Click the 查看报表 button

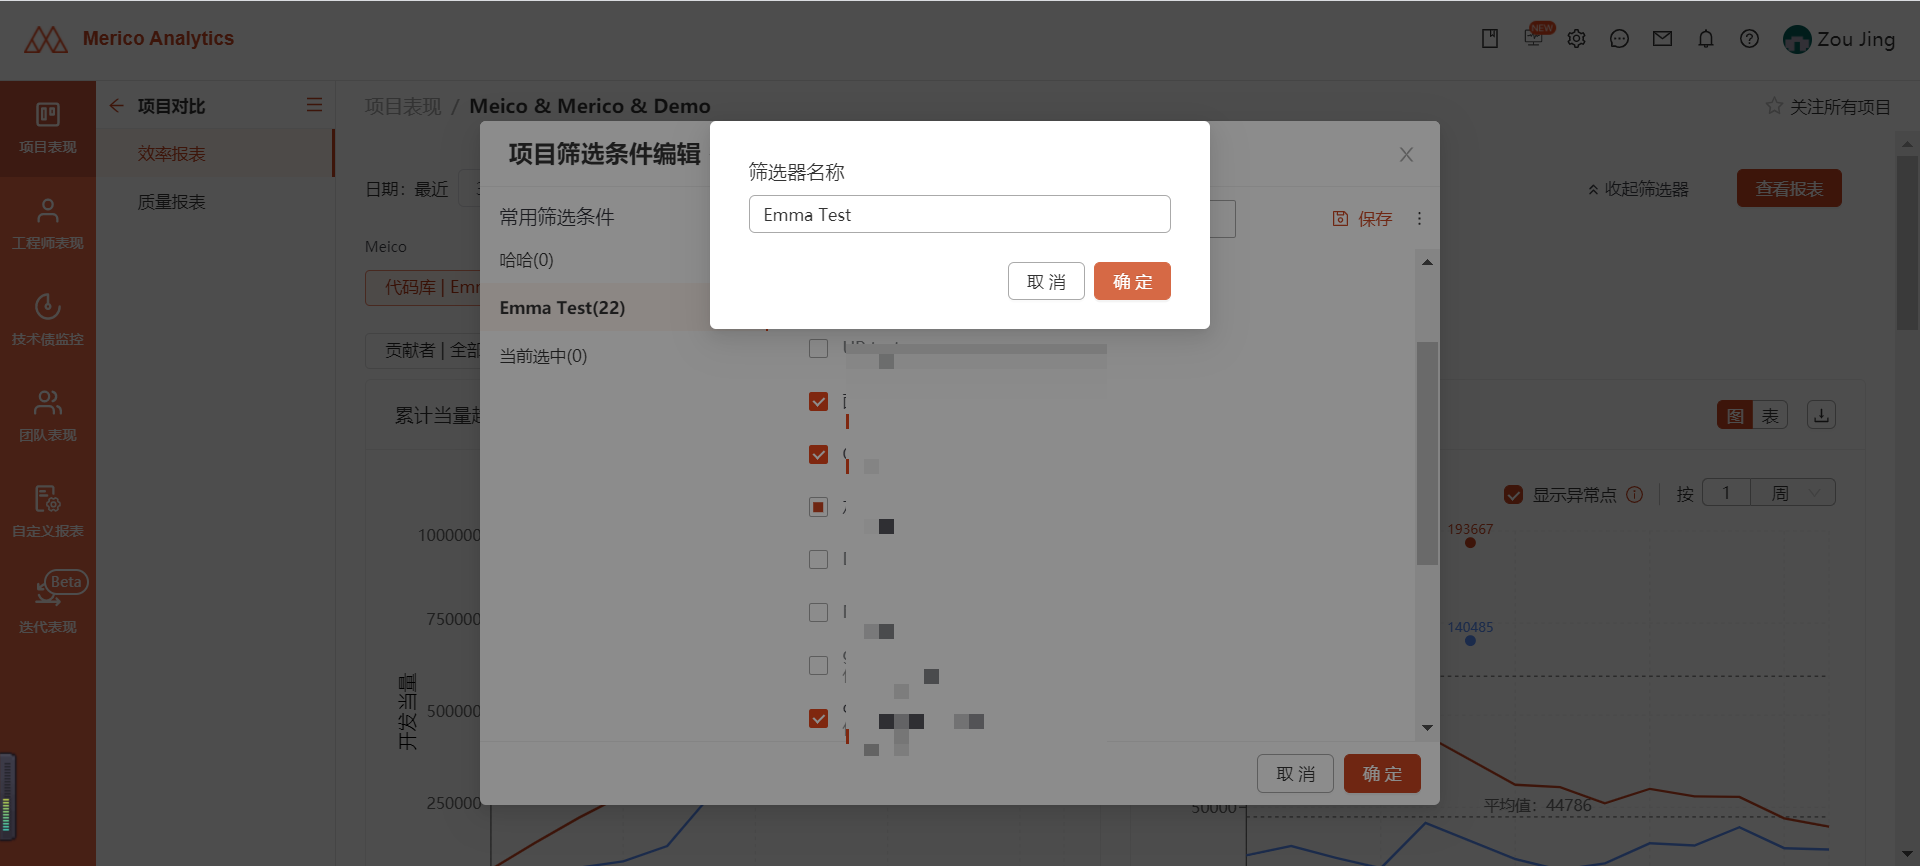coord(1789,189)
